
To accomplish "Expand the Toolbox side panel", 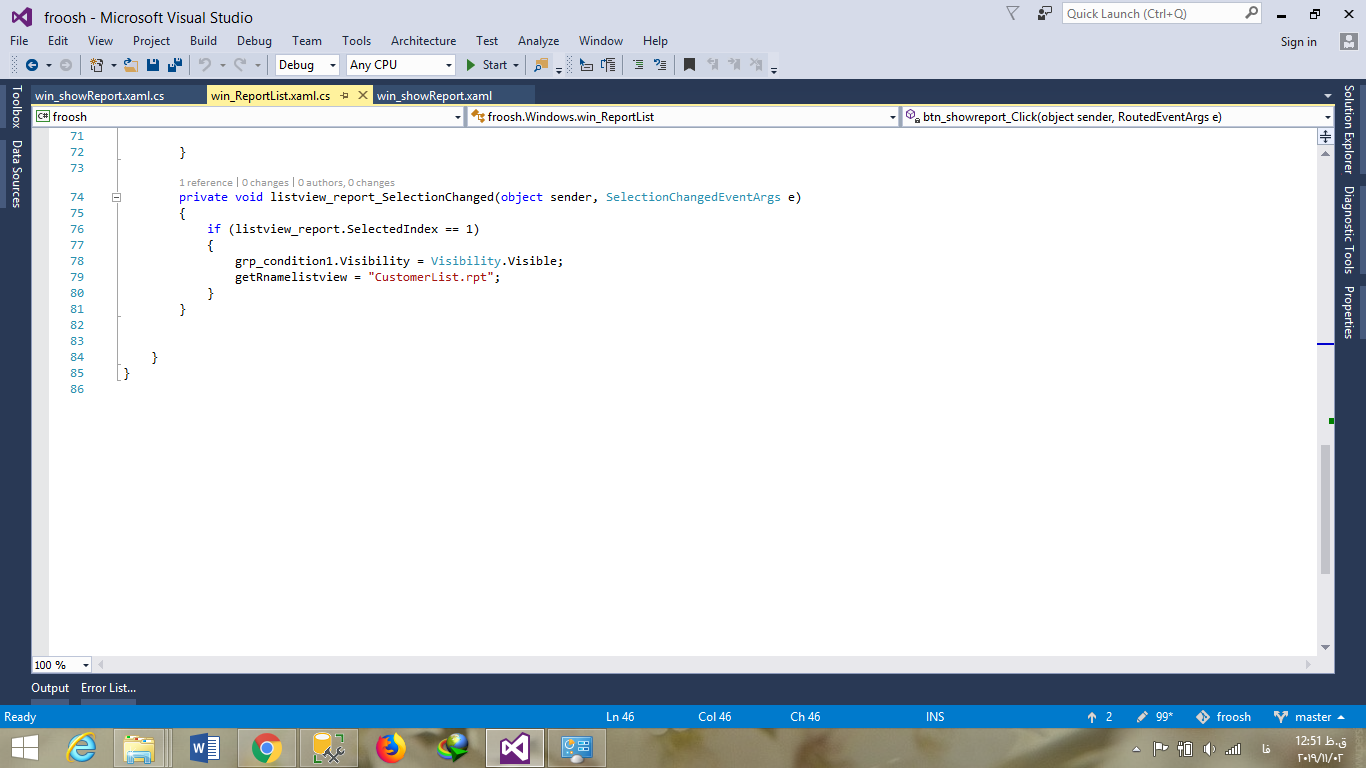I will (x=15, y=107).
